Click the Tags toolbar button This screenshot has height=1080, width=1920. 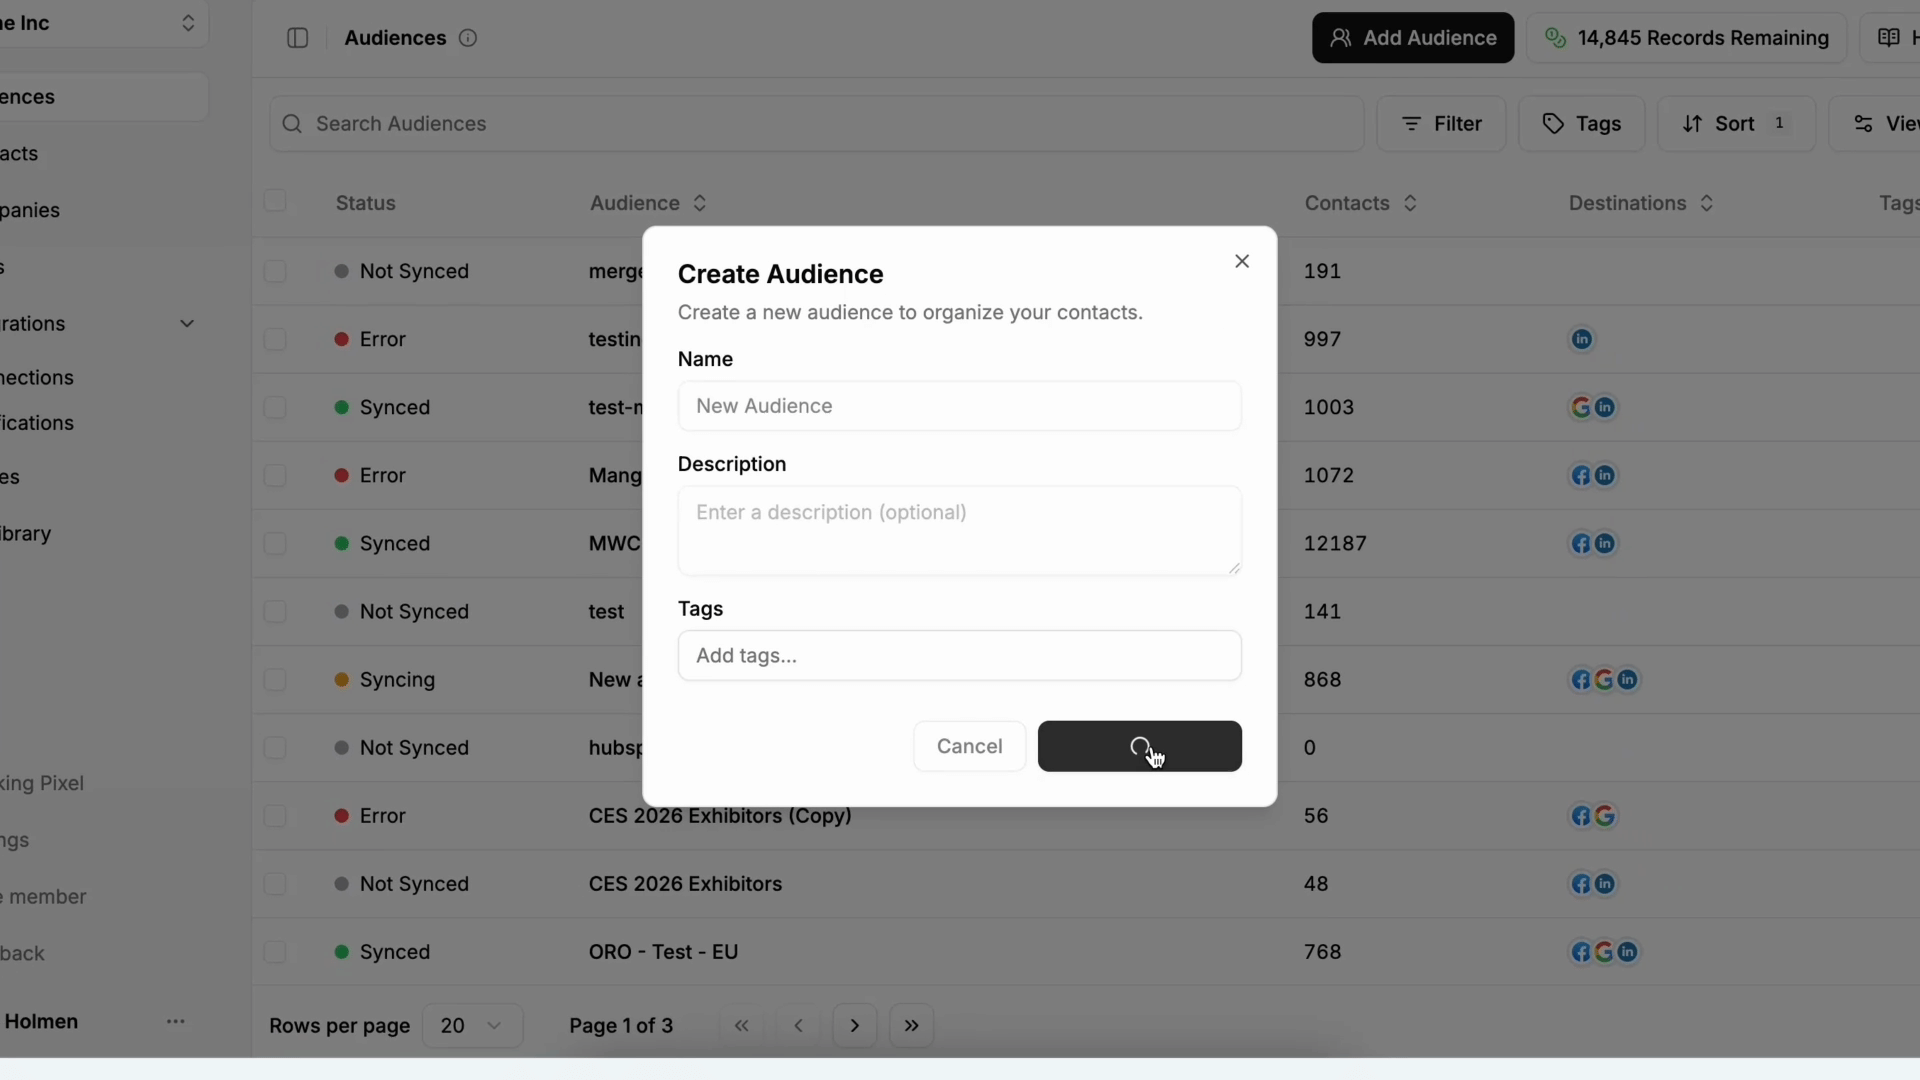pyautogui.click(x=1581, y=124)
